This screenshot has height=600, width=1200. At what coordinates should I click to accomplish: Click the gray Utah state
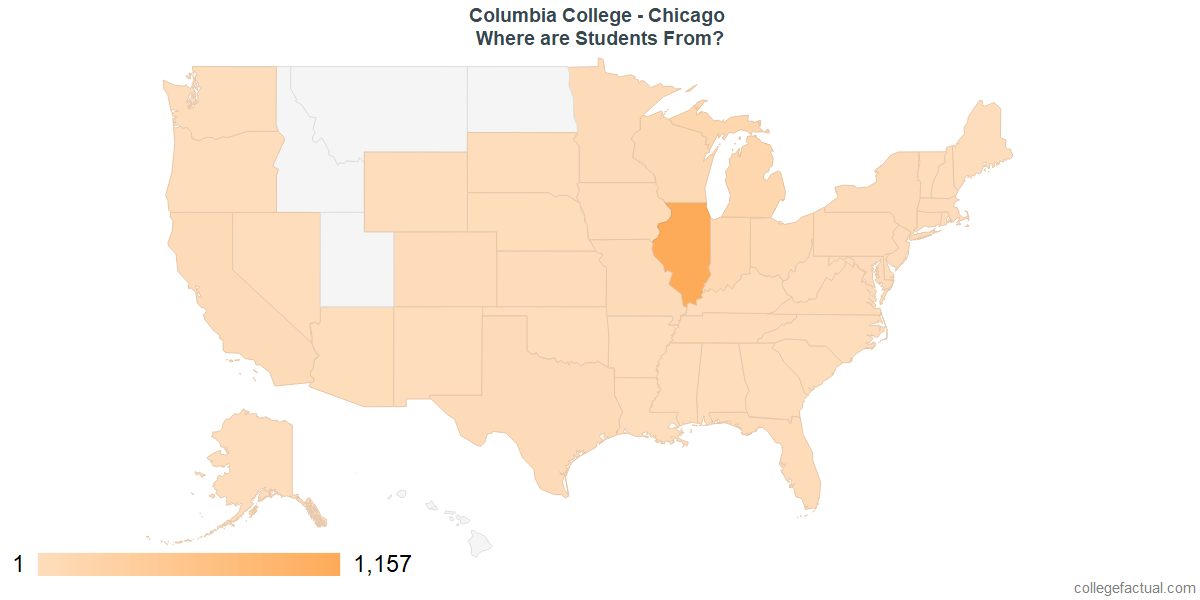(x=357, y=260)
